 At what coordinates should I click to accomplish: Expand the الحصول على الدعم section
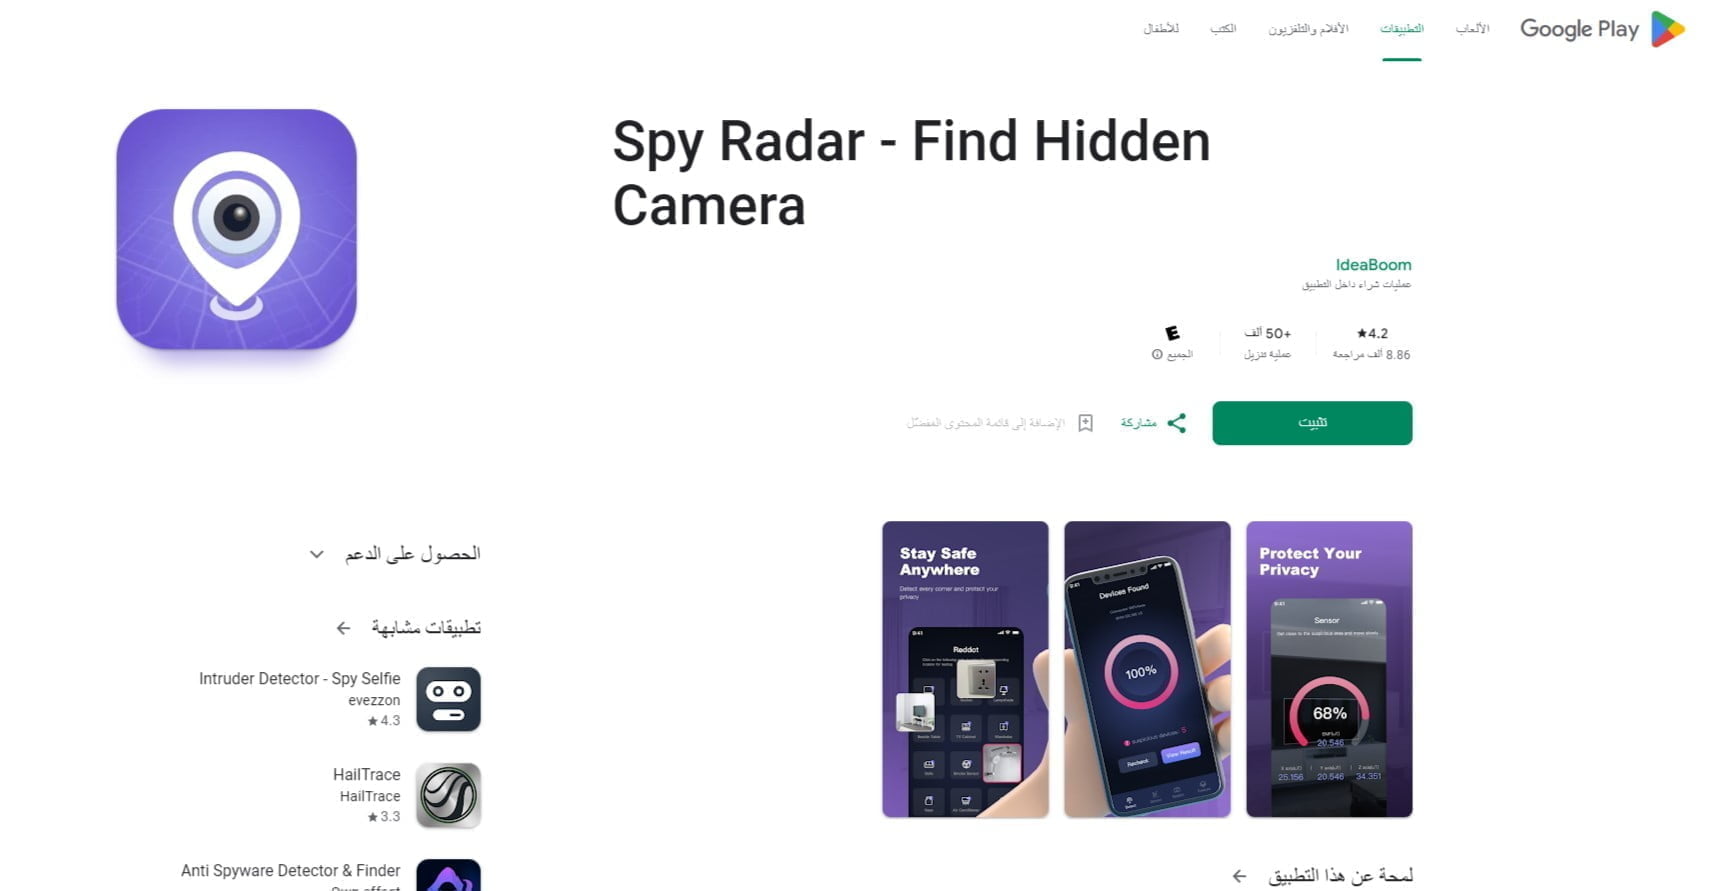pyautogui.click(x=316, y=554)
